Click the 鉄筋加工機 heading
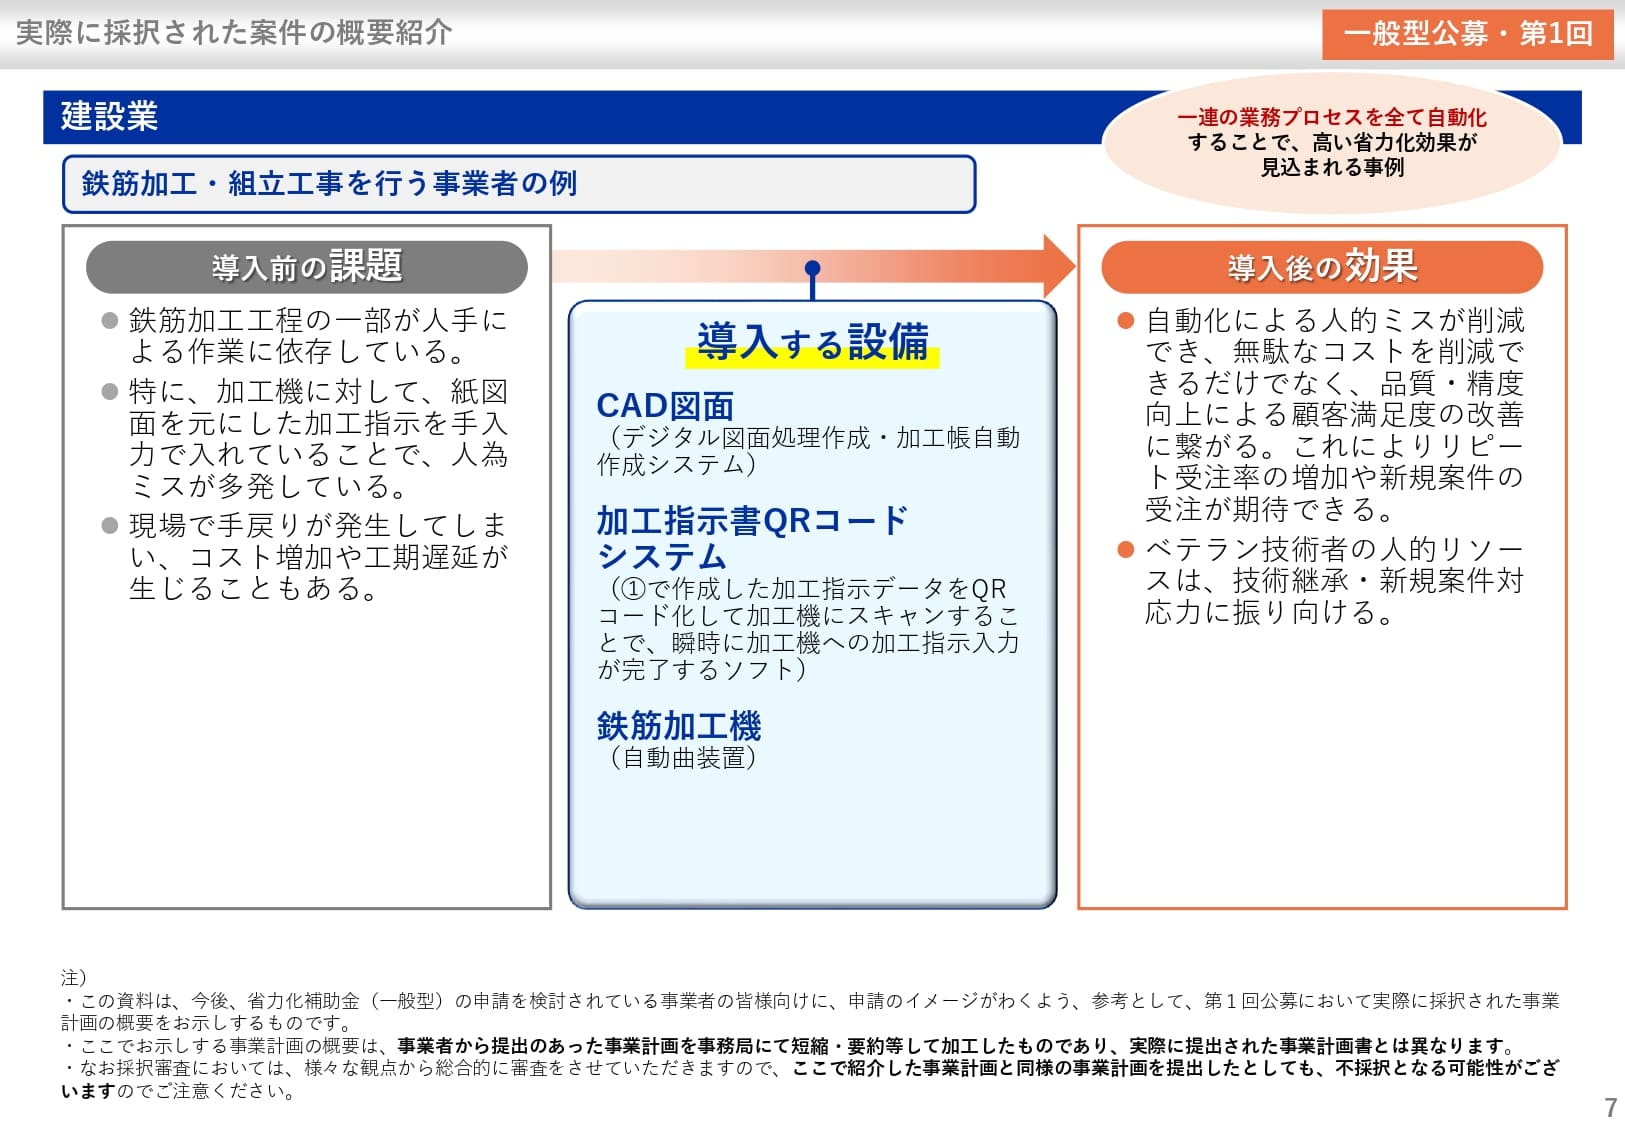Viewport: 1625px width, 1125px height. pyautogui.click(x=679, y=726)
